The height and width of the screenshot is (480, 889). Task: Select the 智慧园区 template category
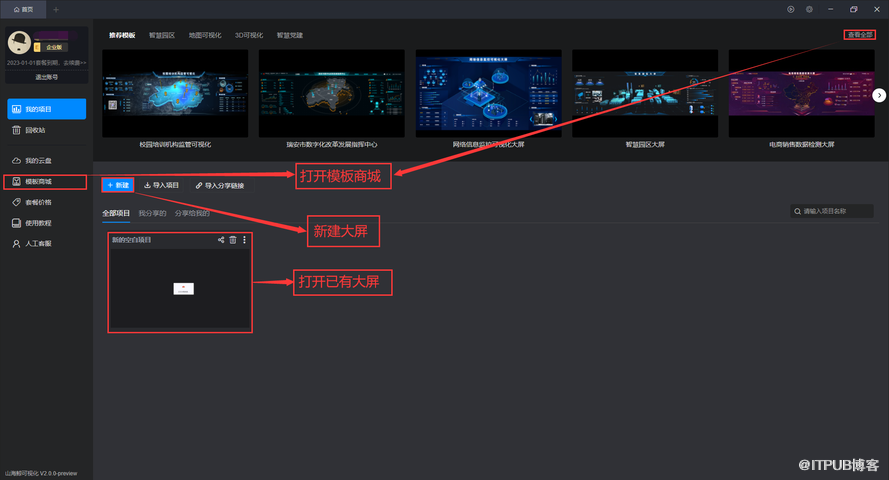(162, 35)
